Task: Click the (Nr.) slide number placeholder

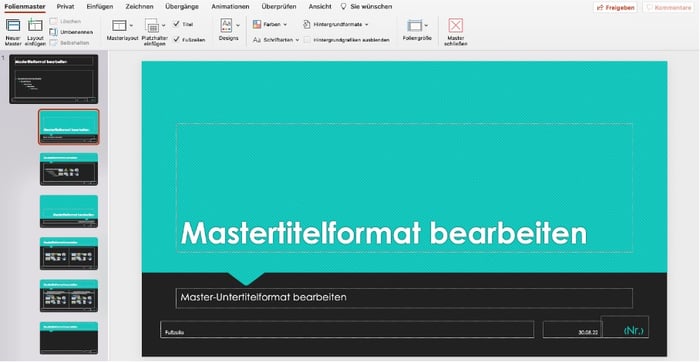Action: click(625, 327)
